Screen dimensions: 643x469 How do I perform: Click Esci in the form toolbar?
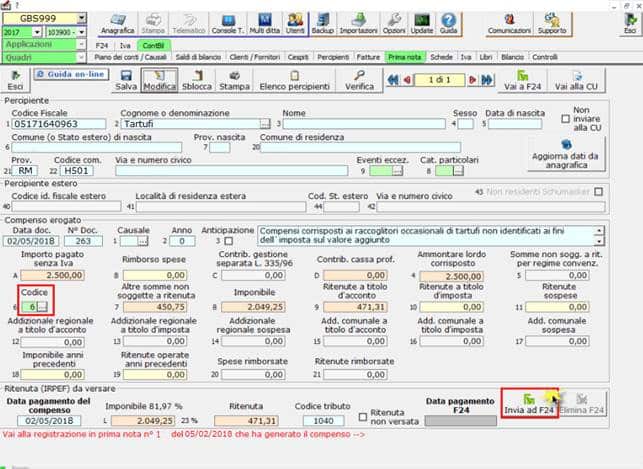[x=15, y=80]
